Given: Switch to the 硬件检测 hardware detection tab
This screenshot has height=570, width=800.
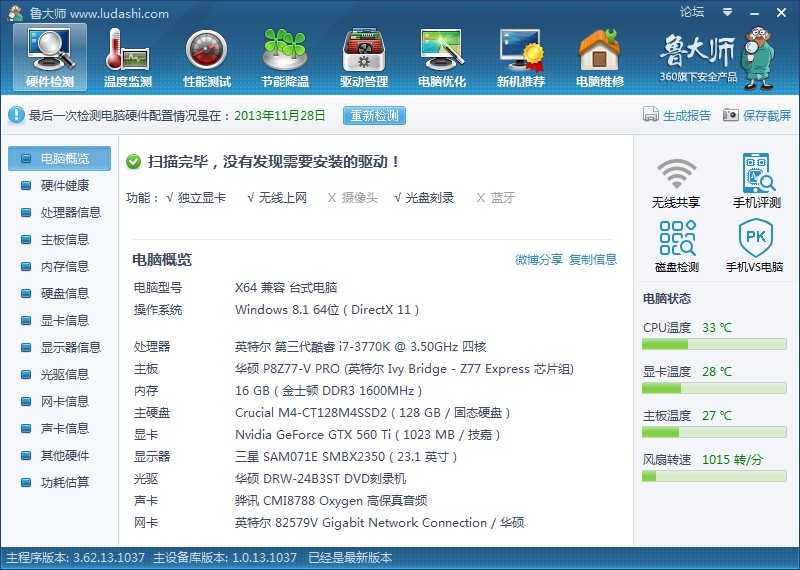Looking at the screenshot, I should (49, 57).
